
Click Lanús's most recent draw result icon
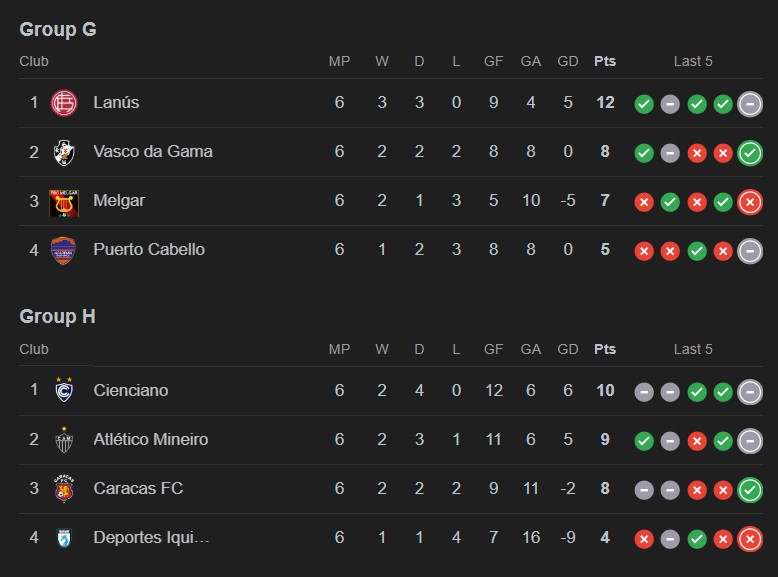[x=750, y=103]
